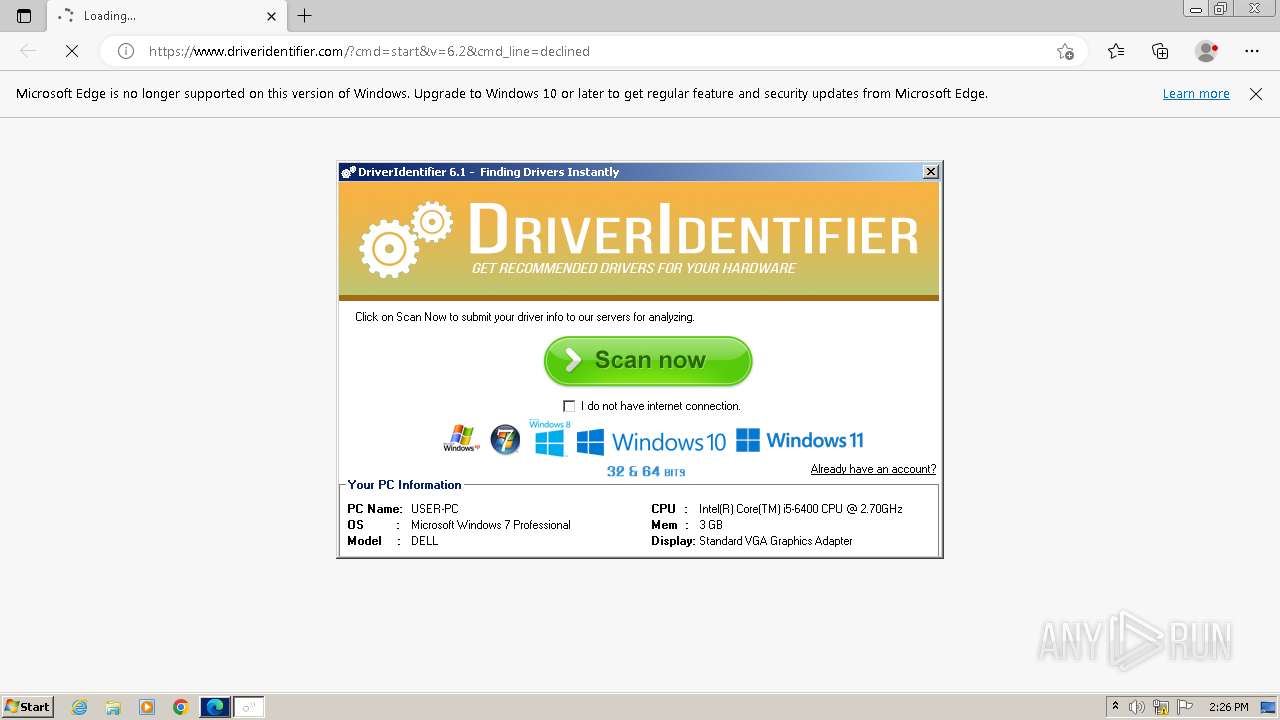Open the tab actions menu
Image resolution: width=1280 pixels, height=720 pixels.
pyautogui.click(x=24, y=16)
